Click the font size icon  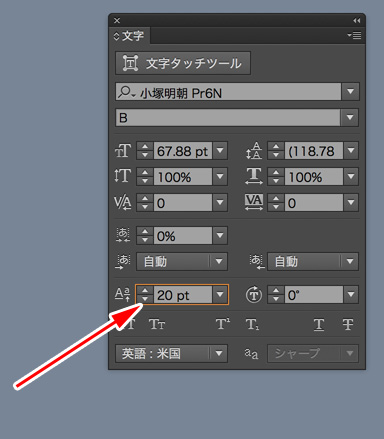coord(123,151)
